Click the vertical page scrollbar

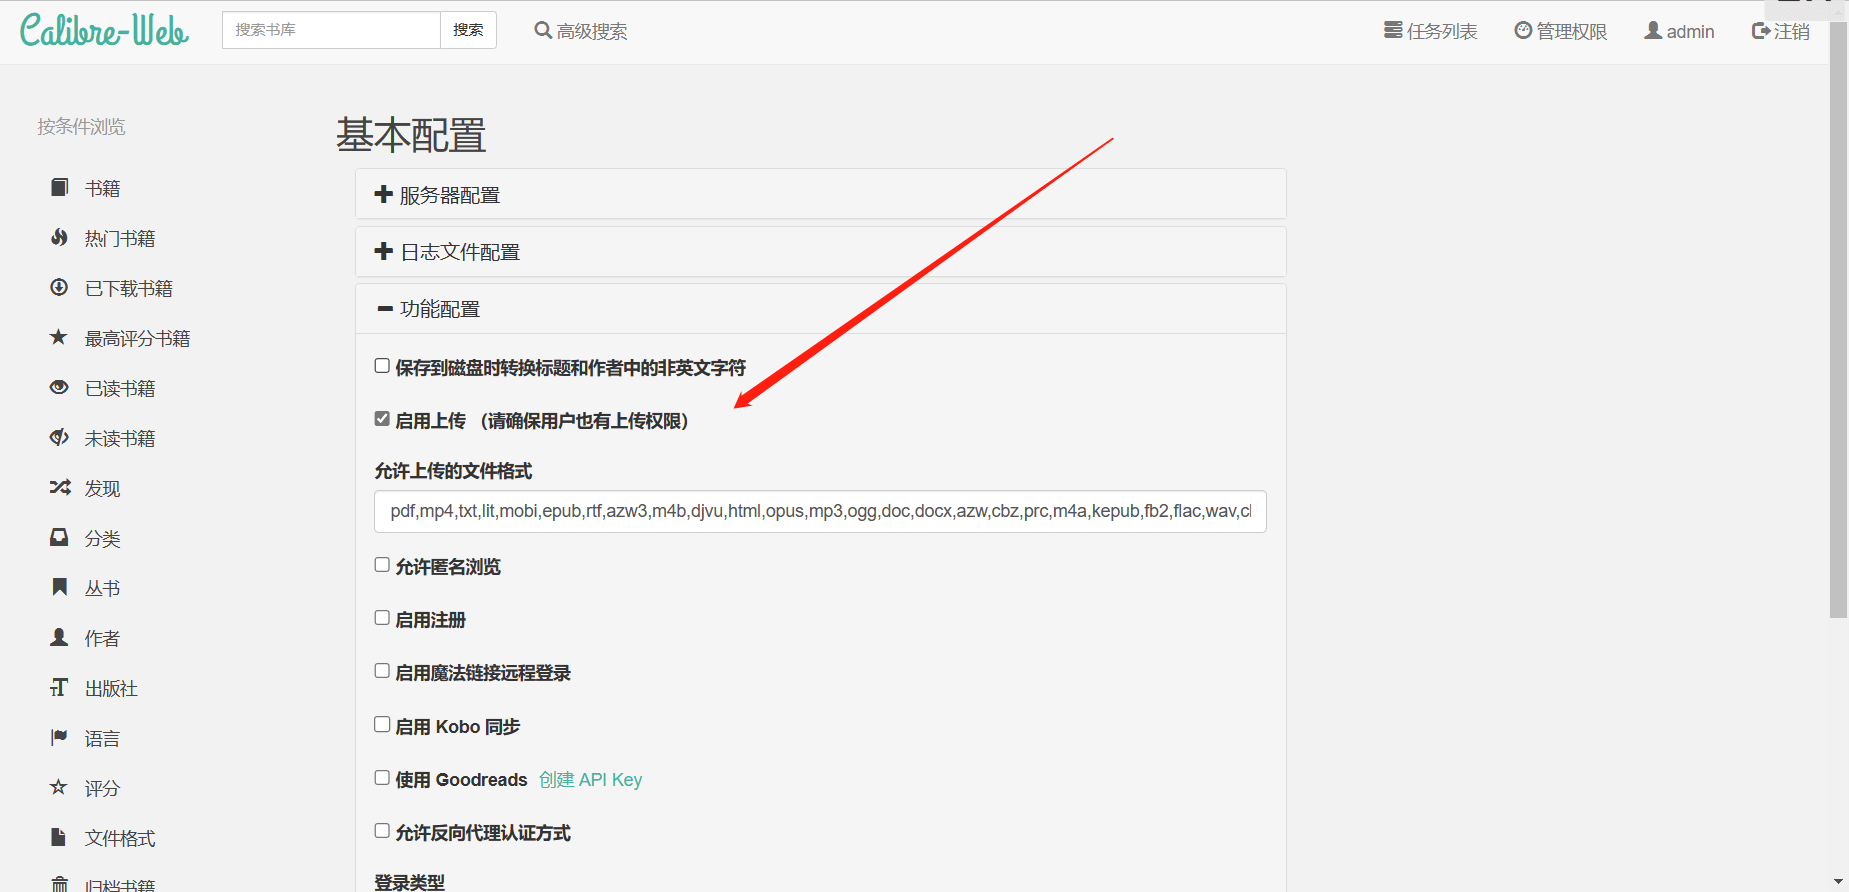point(1838,320)
